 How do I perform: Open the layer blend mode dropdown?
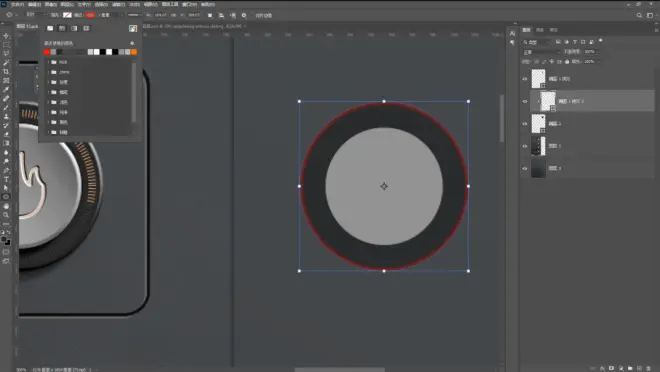[541, 52]
